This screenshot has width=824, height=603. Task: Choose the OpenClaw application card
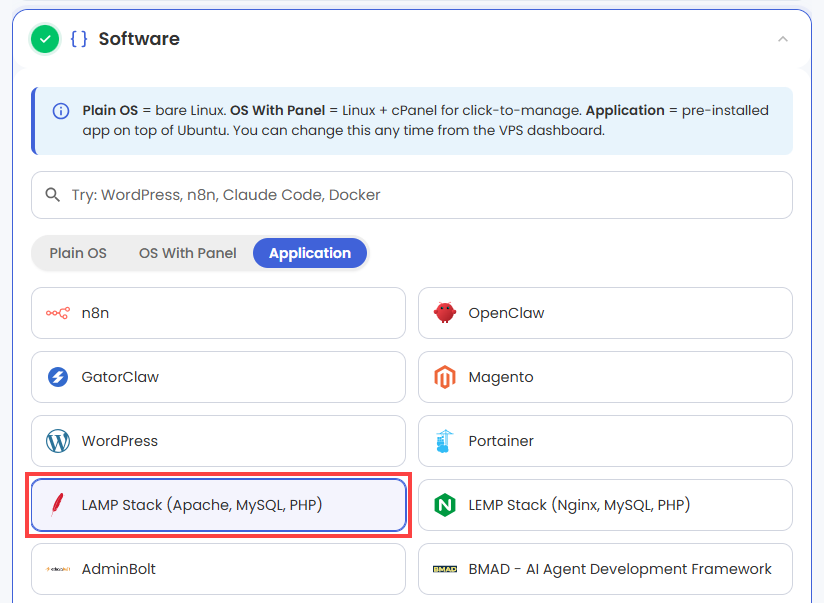[x=605, y=313]
